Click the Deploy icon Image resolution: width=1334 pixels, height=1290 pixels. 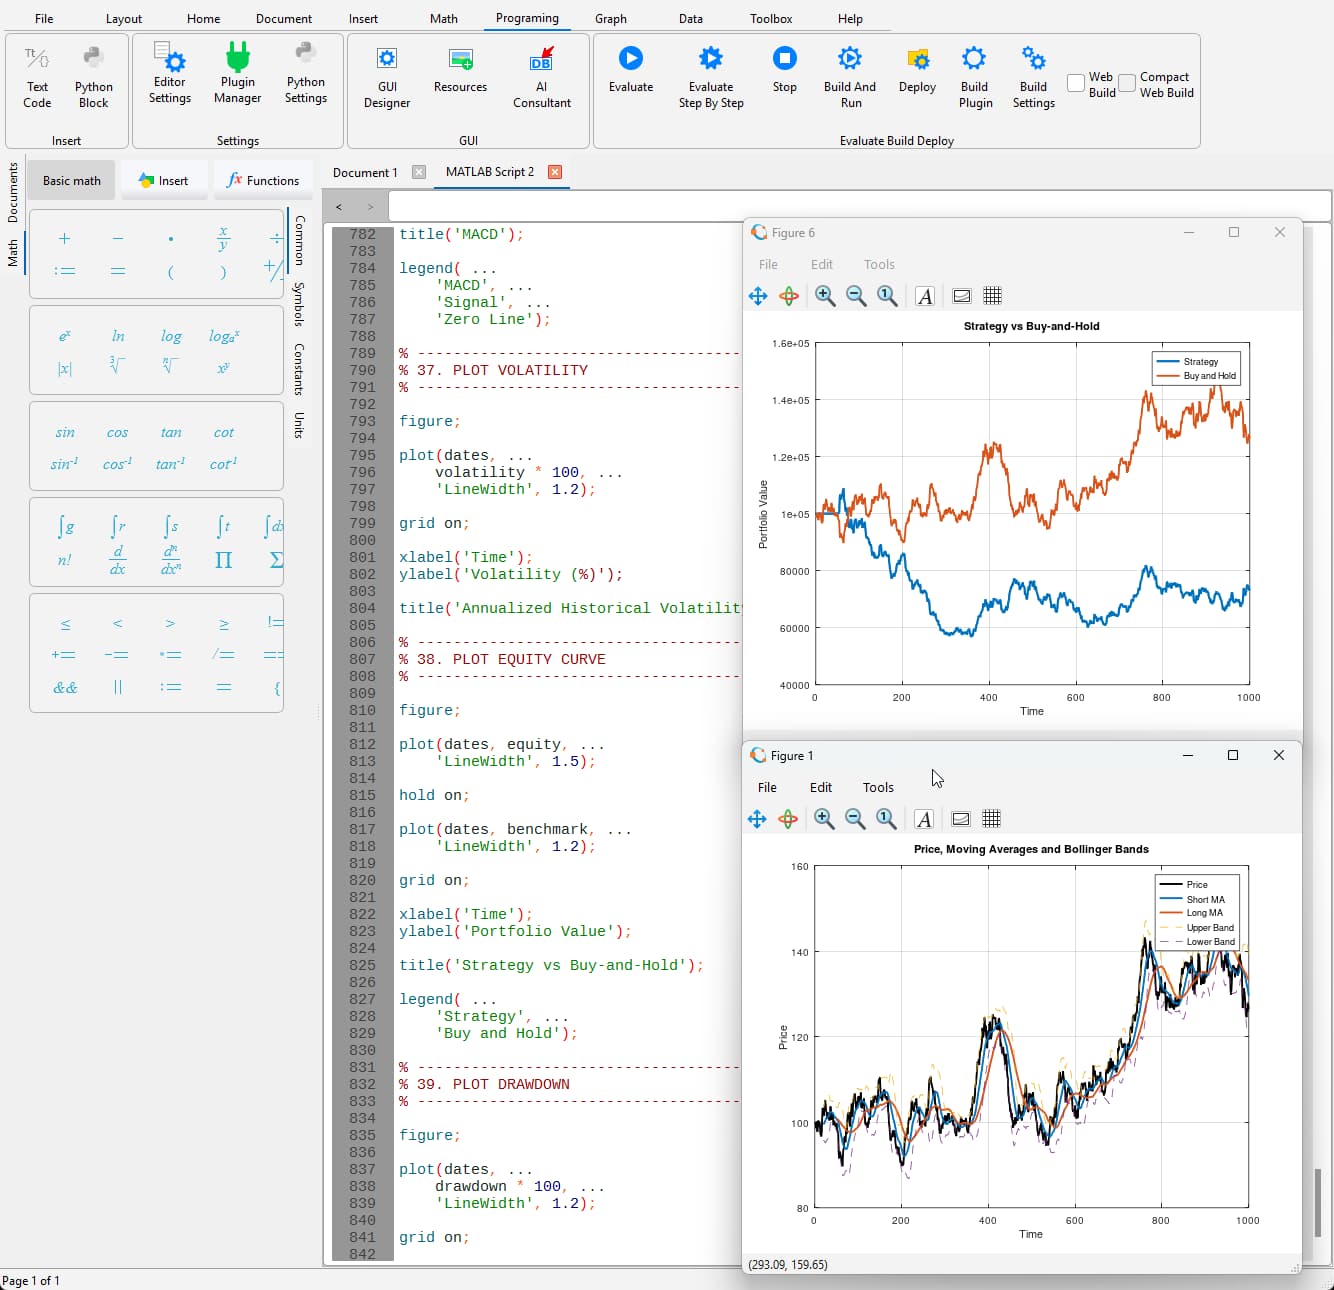click(917, 59)
